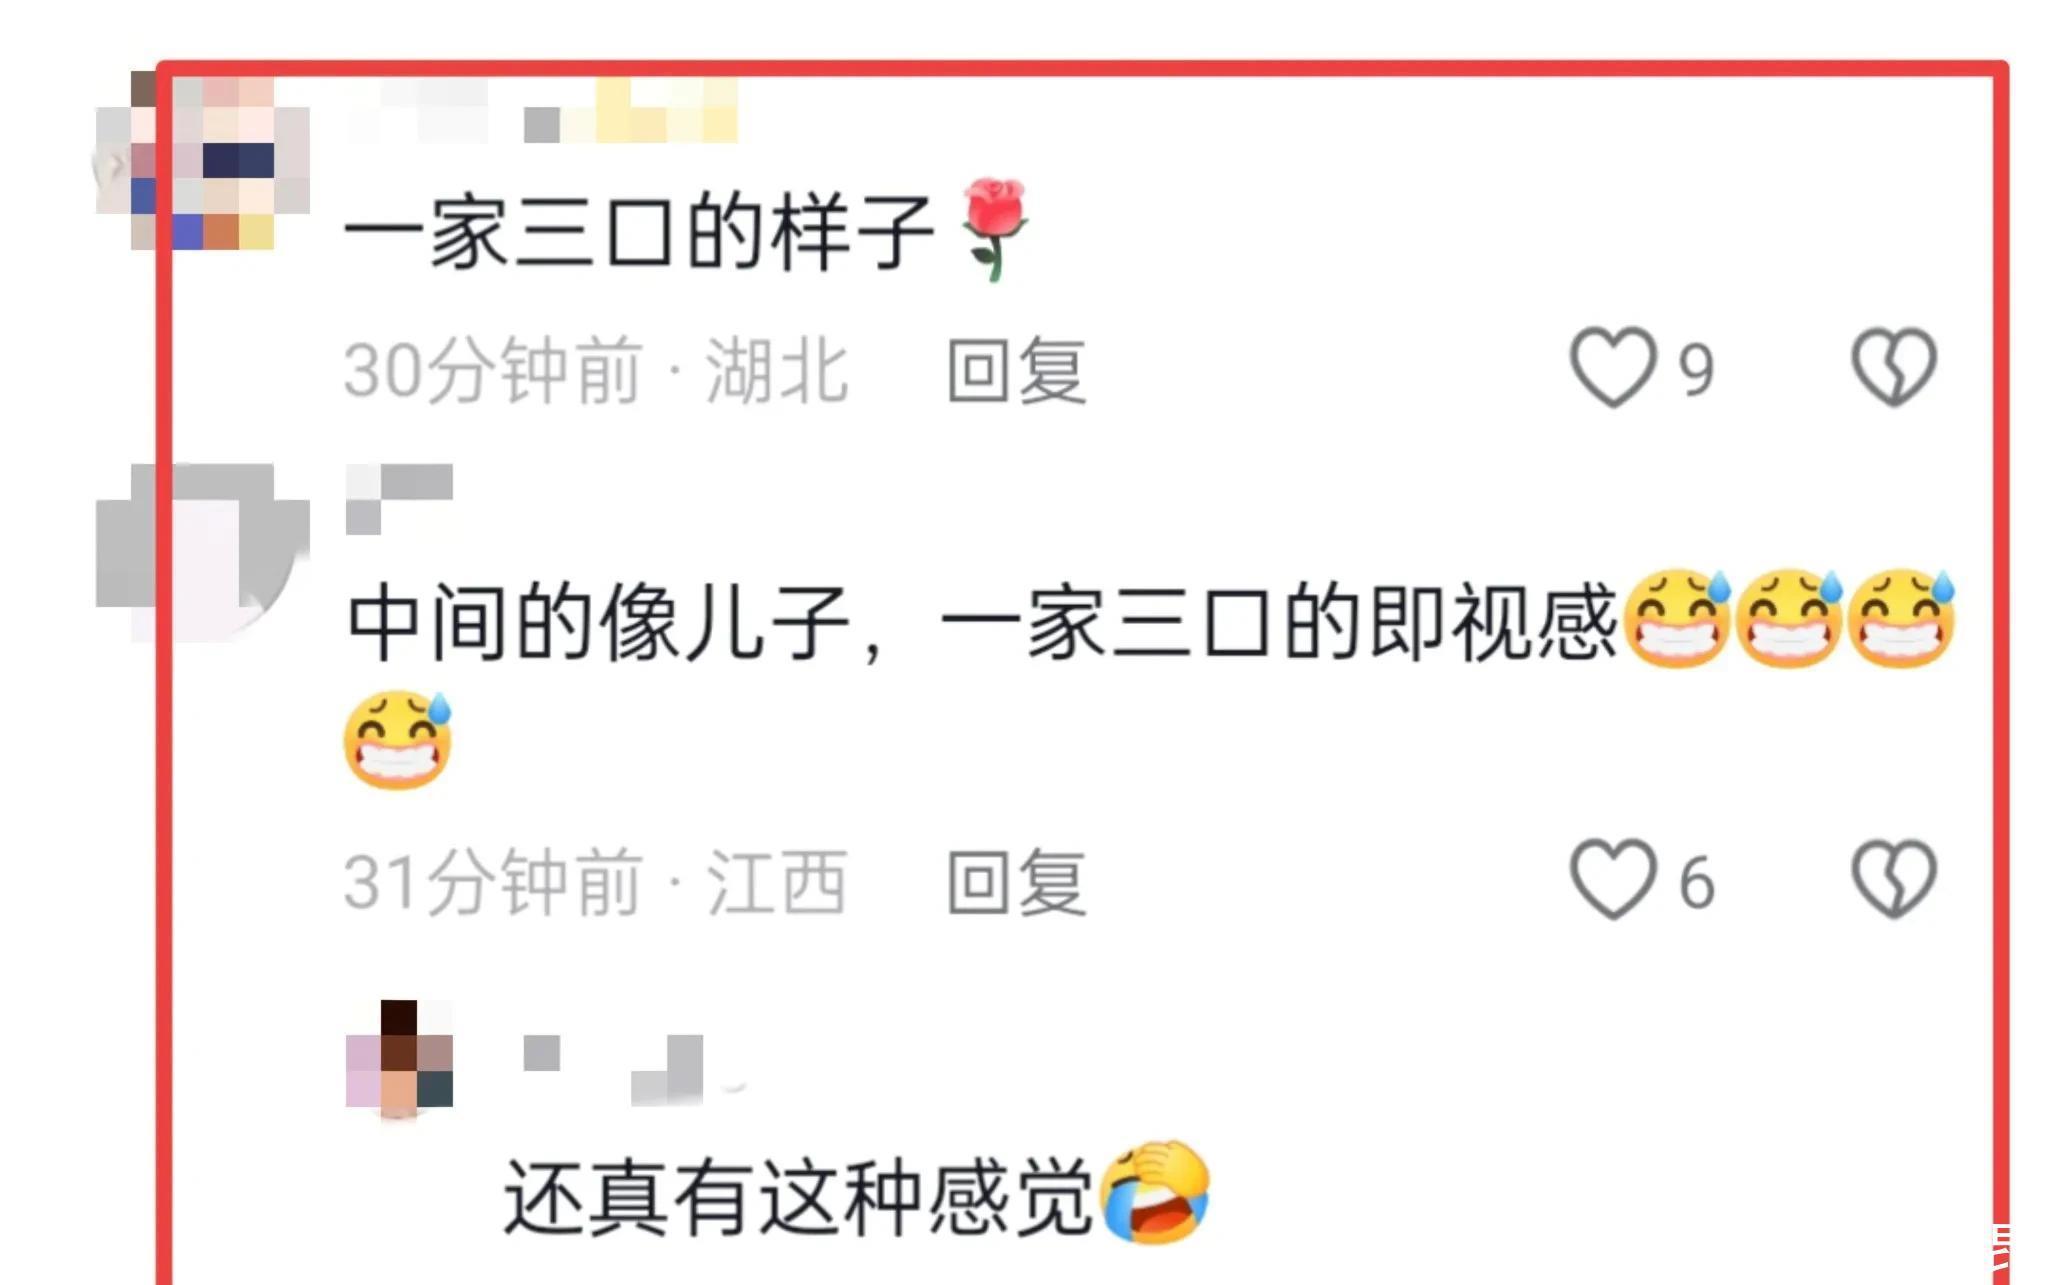This screenshot has width=2048, height=1285.
Task: Tap the second commenter's blurred username
Action: point(399,498)
